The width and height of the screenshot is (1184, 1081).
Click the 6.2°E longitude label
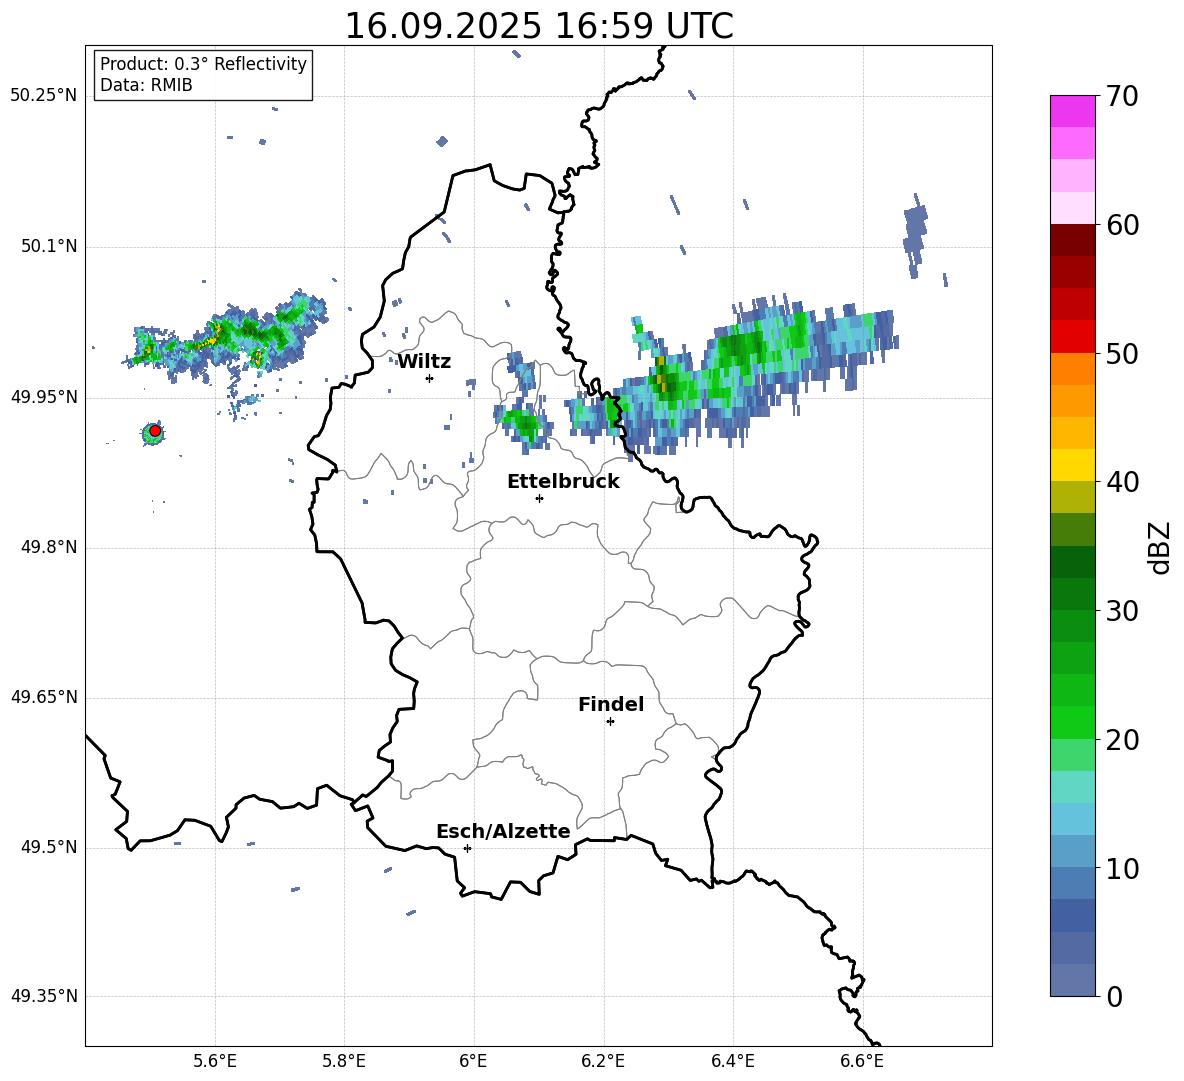coord(603,1061)
